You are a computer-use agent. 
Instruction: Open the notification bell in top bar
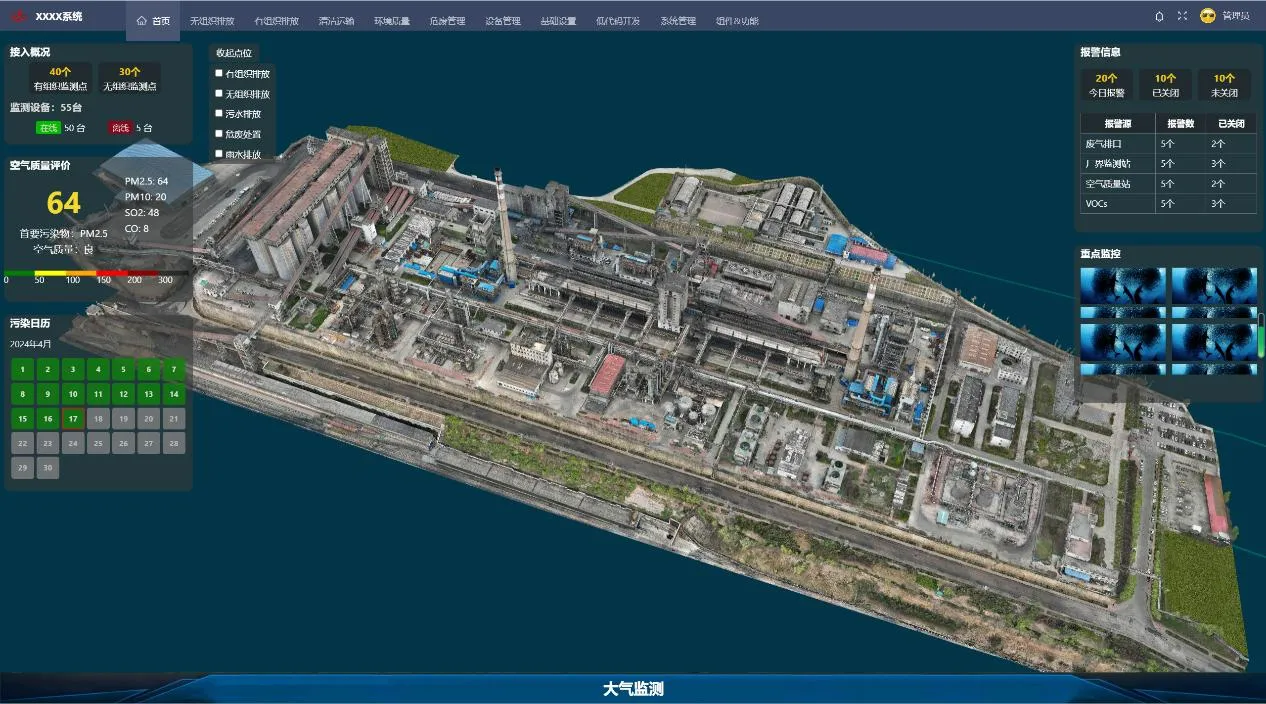point(1160,16)
